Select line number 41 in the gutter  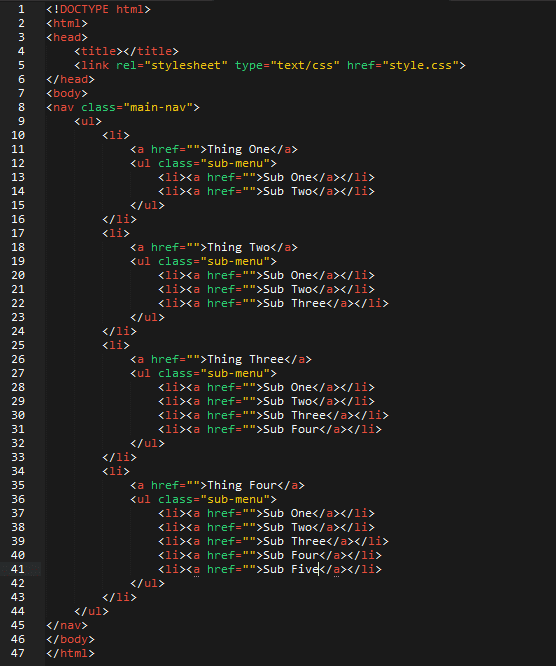point(18,569)
